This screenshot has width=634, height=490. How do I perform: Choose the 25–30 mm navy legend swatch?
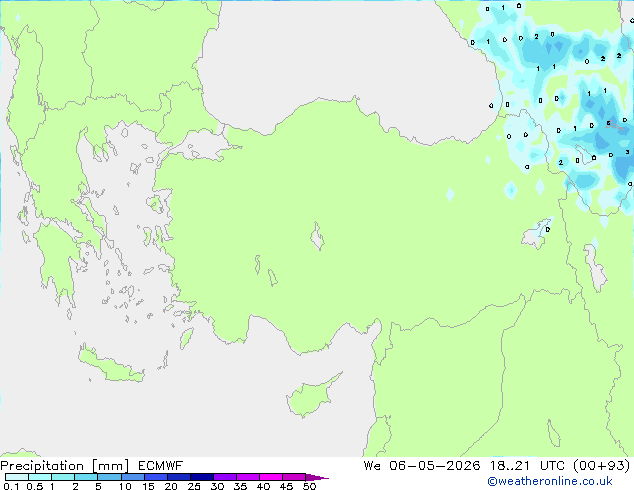coord(201,477)
